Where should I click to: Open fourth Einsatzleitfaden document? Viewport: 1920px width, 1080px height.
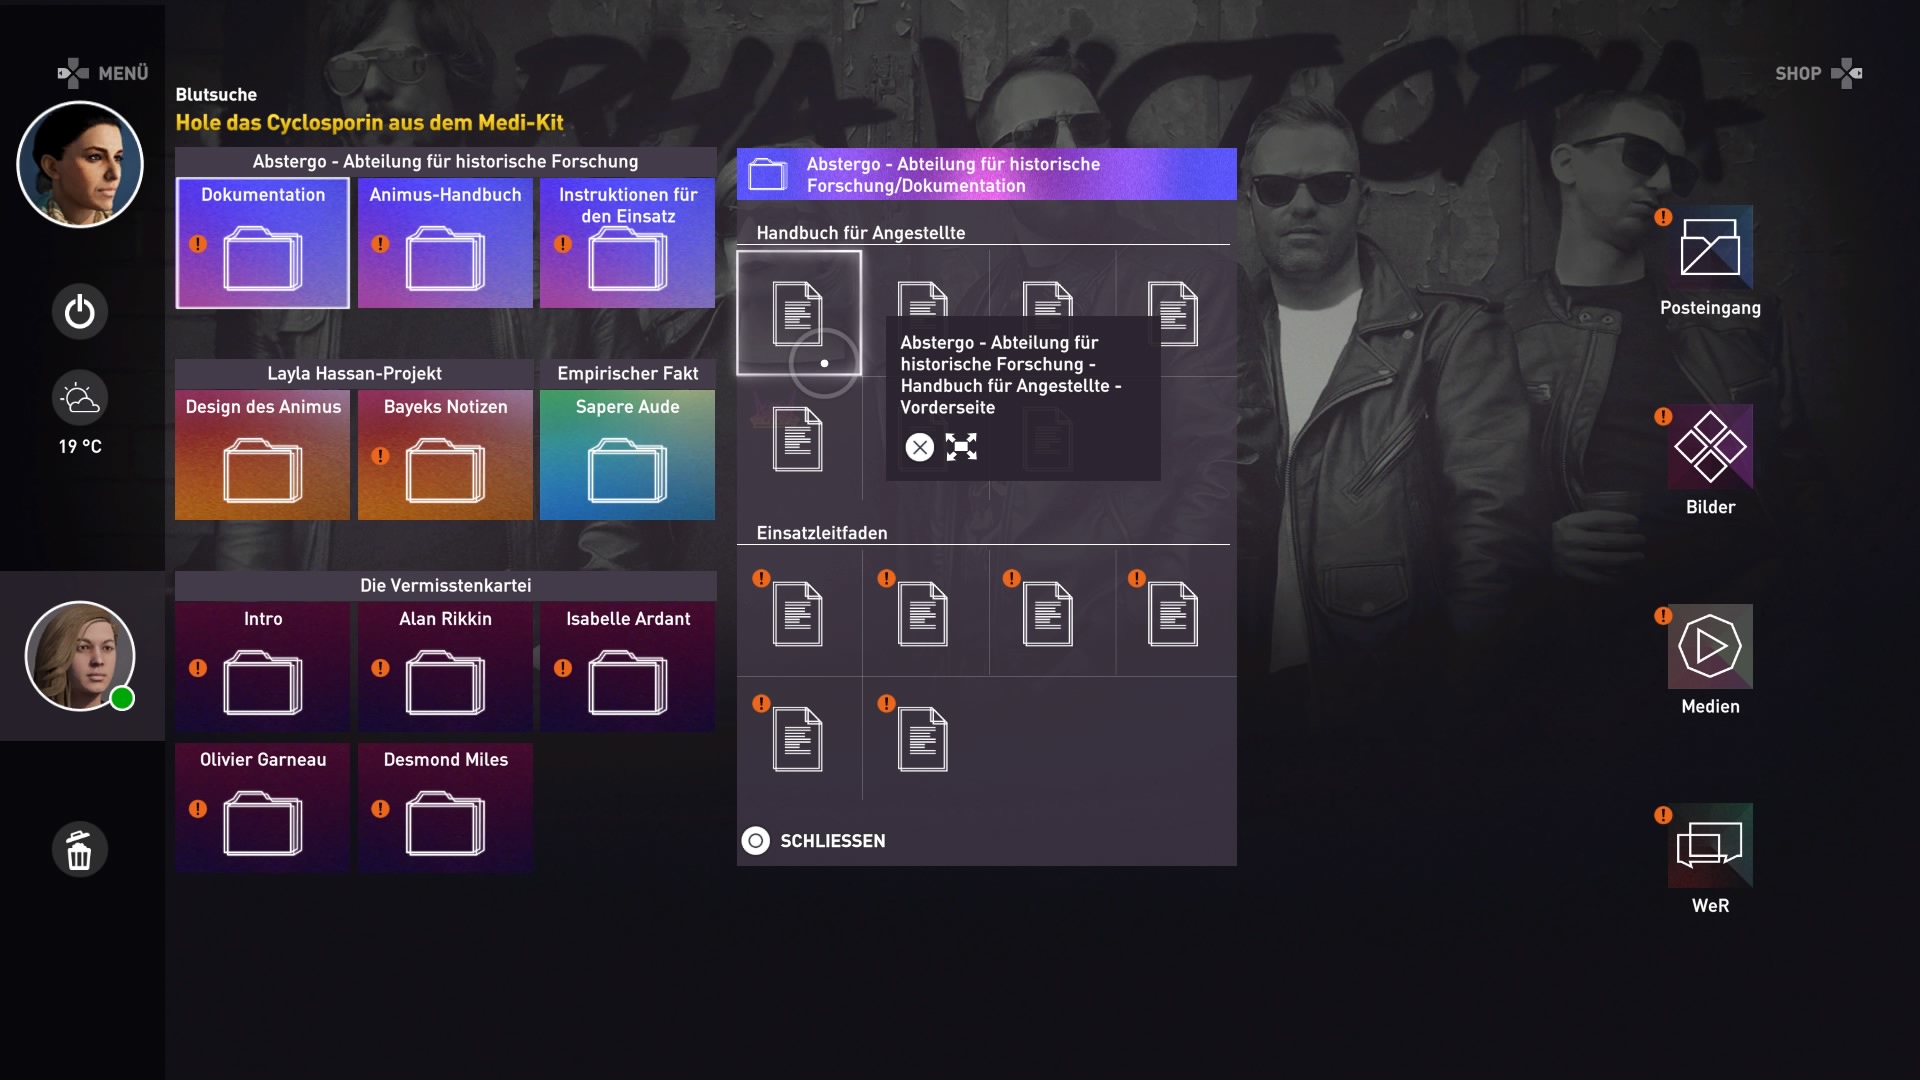coord(1173,613)
